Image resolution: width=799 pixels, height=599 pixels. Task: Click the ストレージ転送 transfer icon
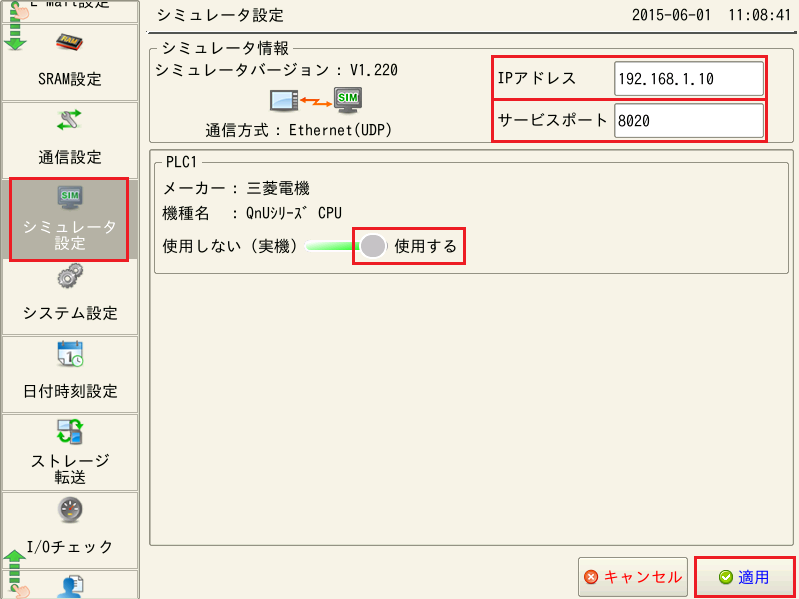click(x=69, y=431)
